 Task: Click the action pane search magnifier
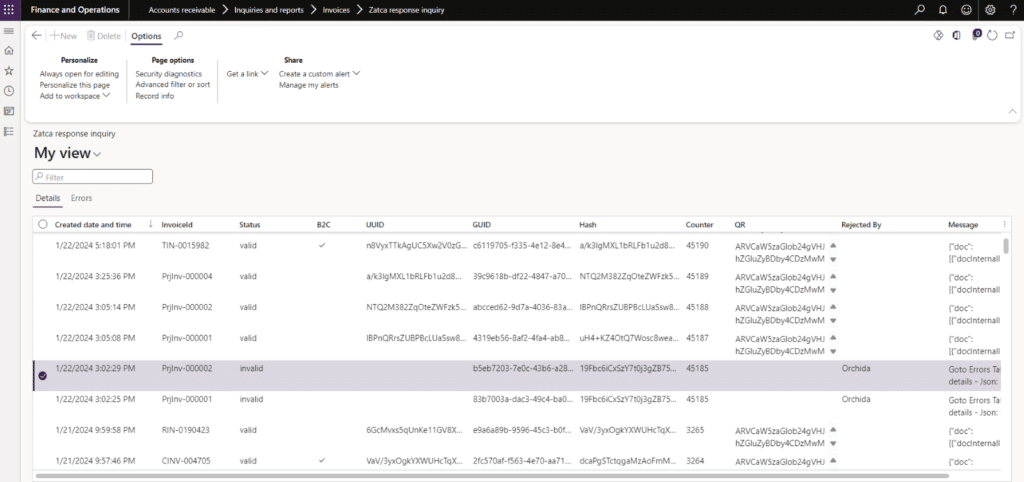click(178, 36)
